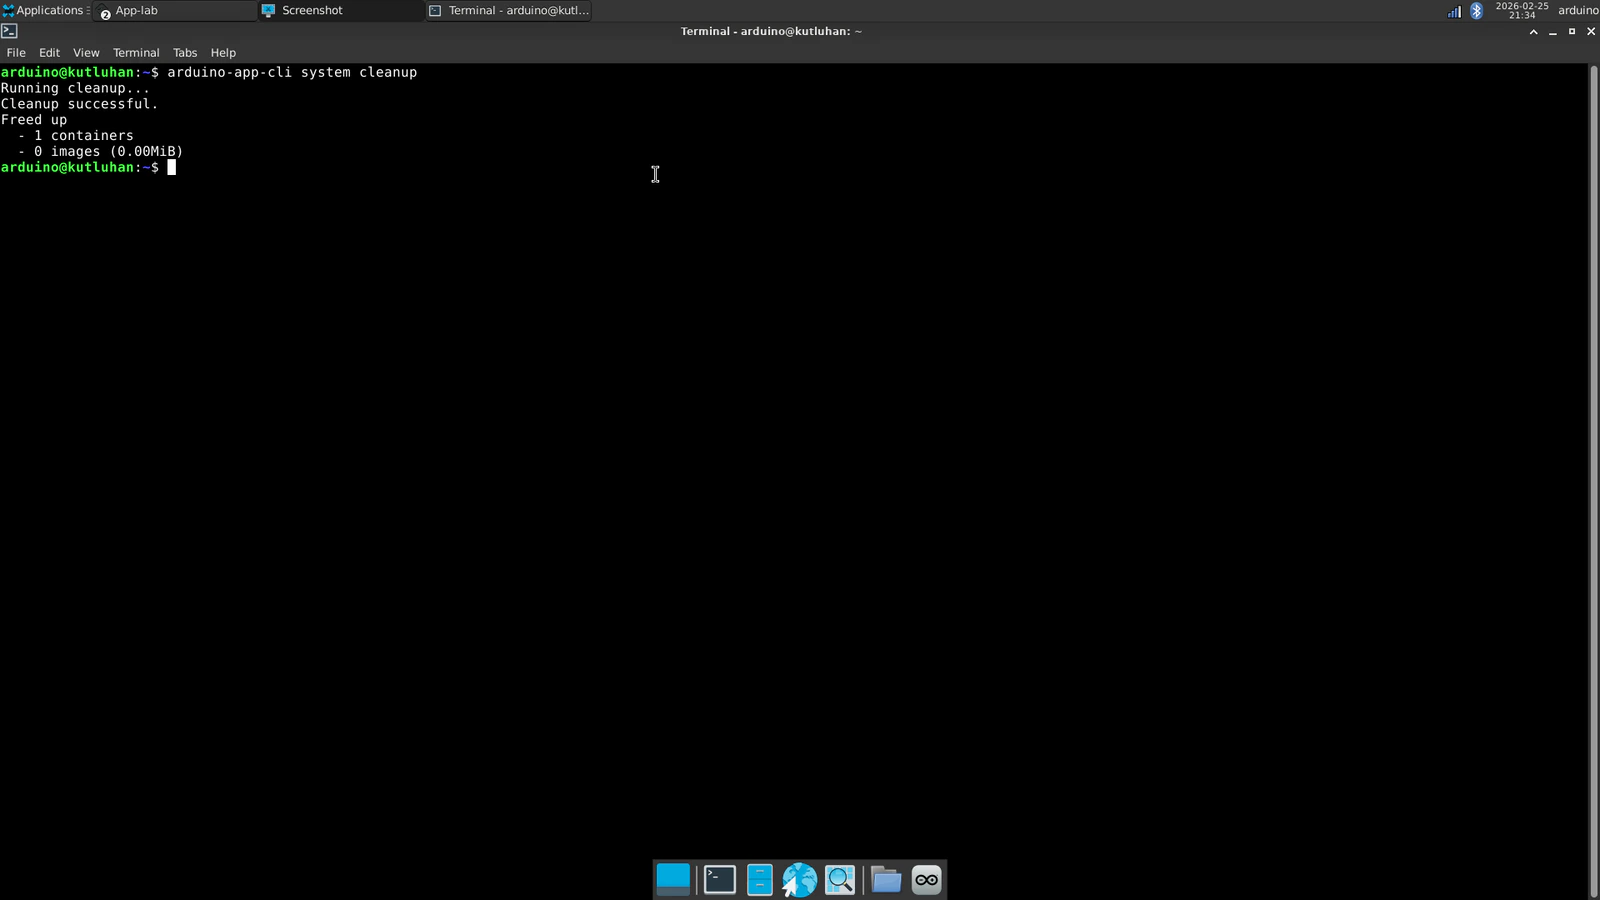Click the window title 'Terminal - arduino@kutluhan: ~'
The image size is (1600, 900).
(x=771, y=31)
